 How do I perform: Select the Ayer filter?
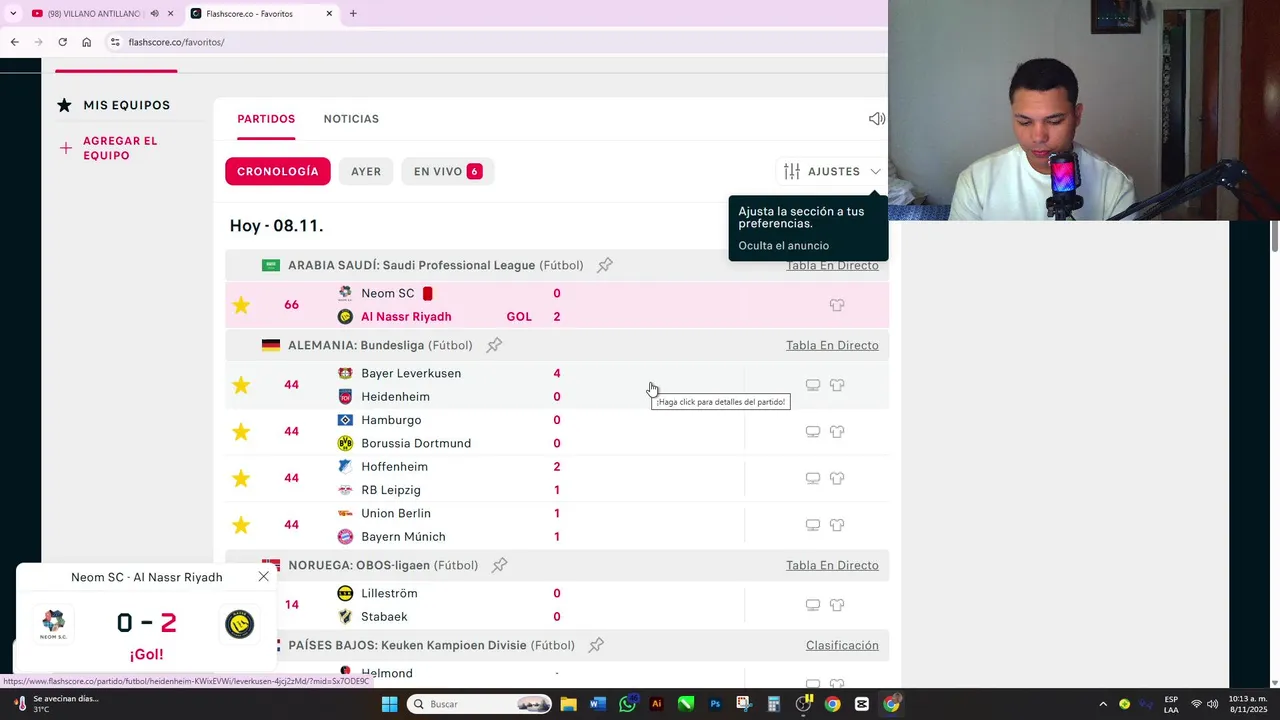(x=366, y=171)
